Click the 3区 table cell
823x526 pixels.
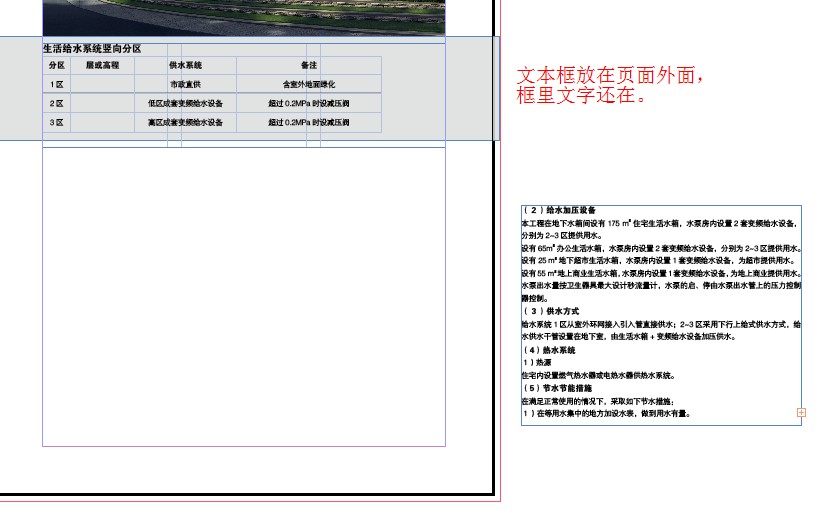pyautogui.click(x=57, y=122)
